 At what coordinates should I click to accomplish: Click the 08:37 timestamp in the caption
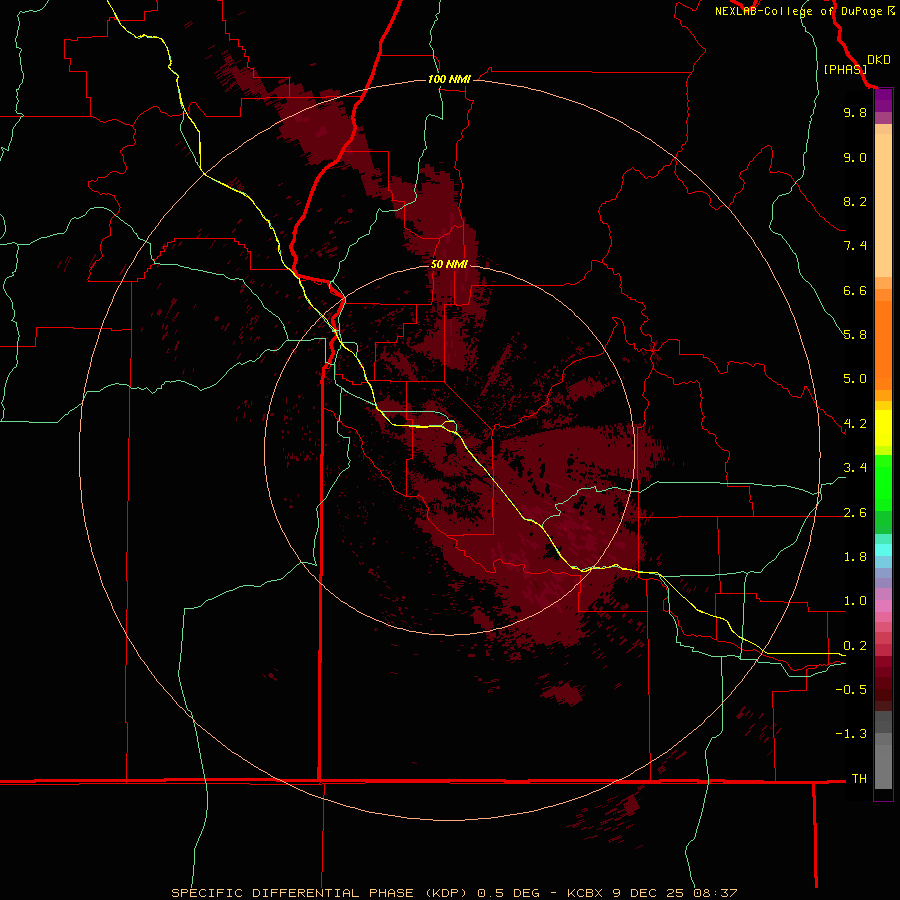coord(715,893)
